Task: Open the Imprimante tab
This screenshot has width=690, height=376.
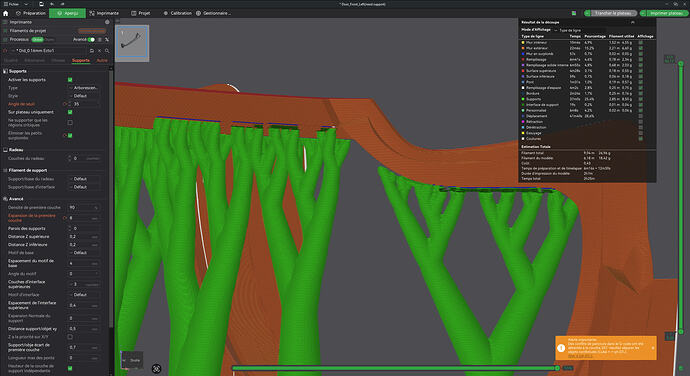Action: (104, 13)
